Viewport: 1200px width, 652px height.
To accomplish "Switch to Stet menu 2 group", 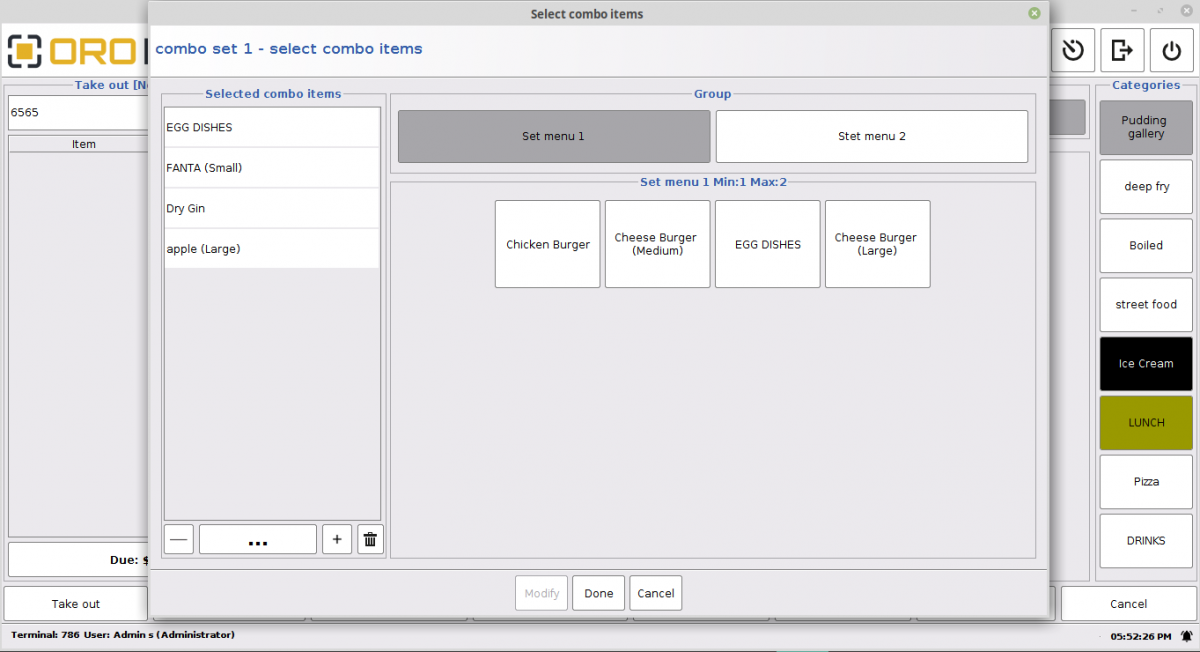I will (872, 136).
